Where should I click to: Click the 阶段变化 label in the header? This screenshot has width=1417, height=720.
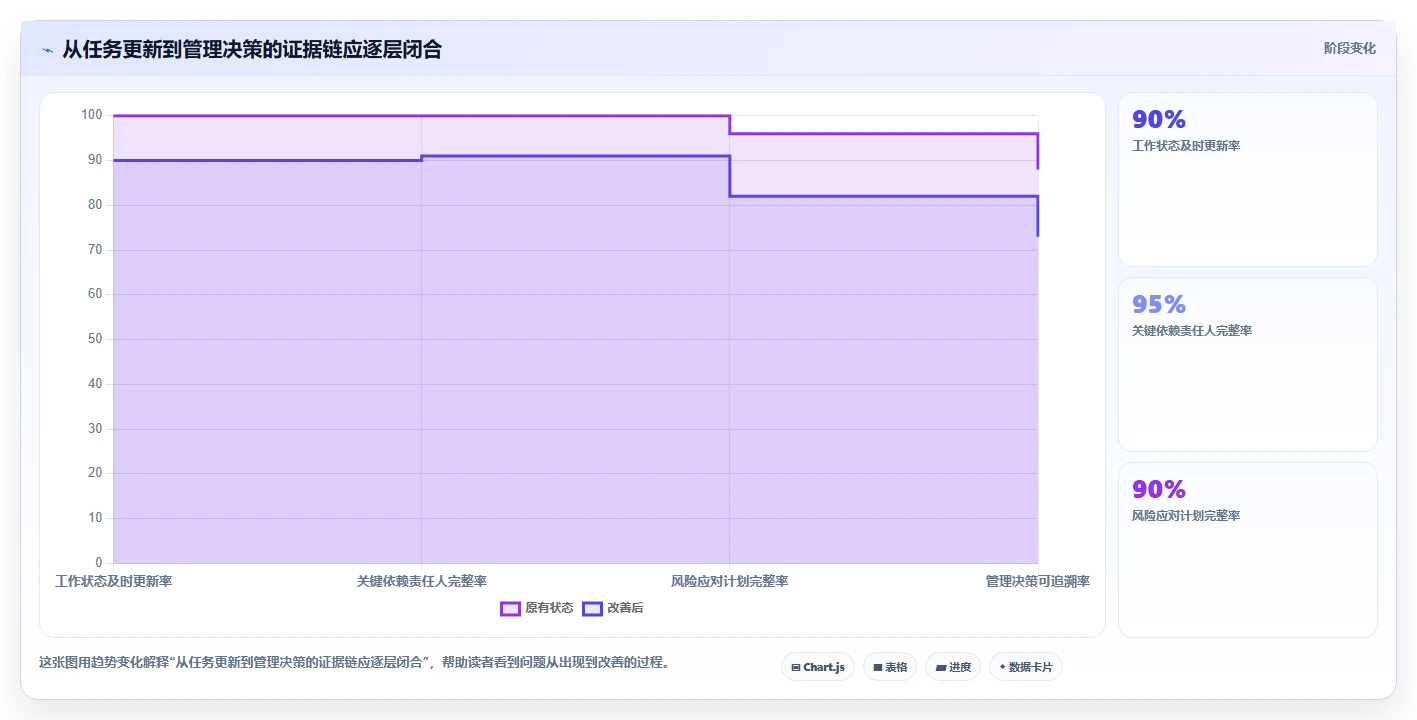click(1350, 48)
